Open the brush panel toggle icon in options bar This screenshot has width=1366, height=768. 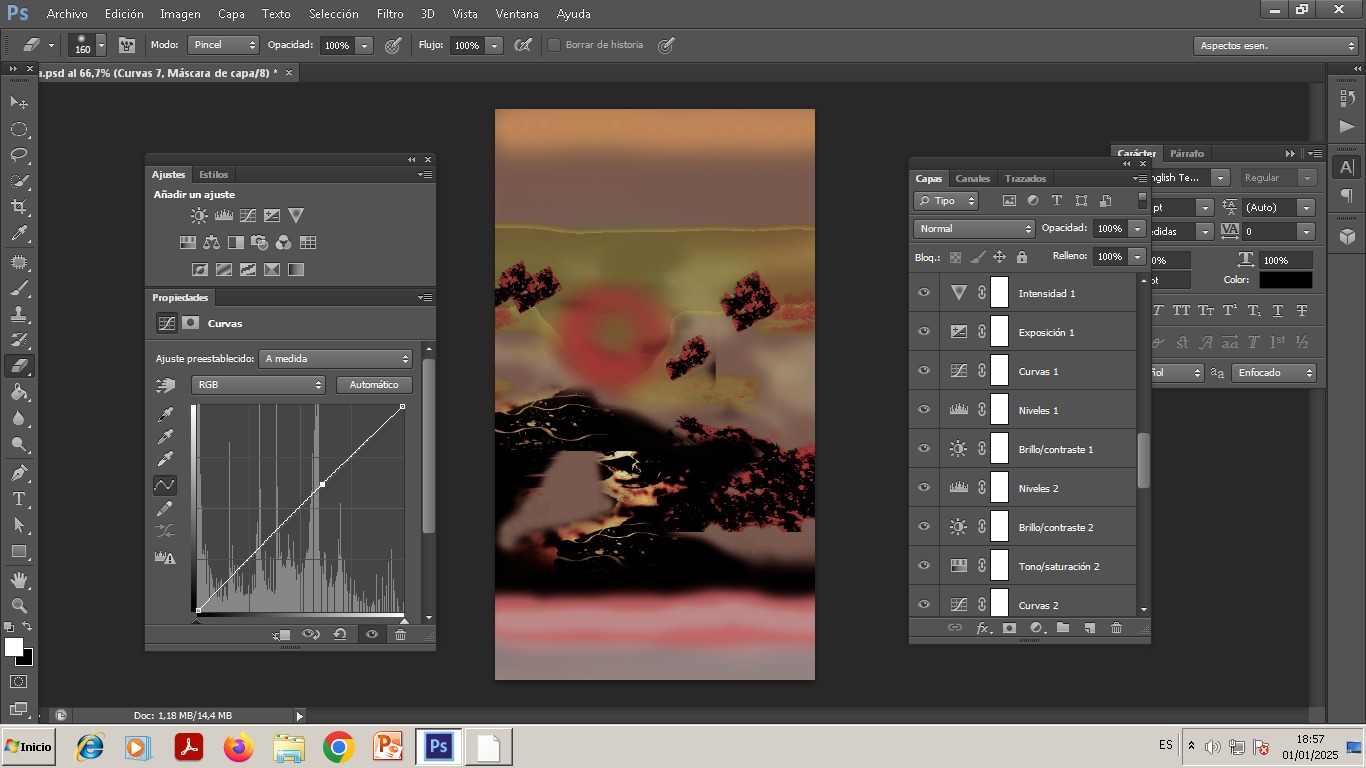click(x=127, y=45)
